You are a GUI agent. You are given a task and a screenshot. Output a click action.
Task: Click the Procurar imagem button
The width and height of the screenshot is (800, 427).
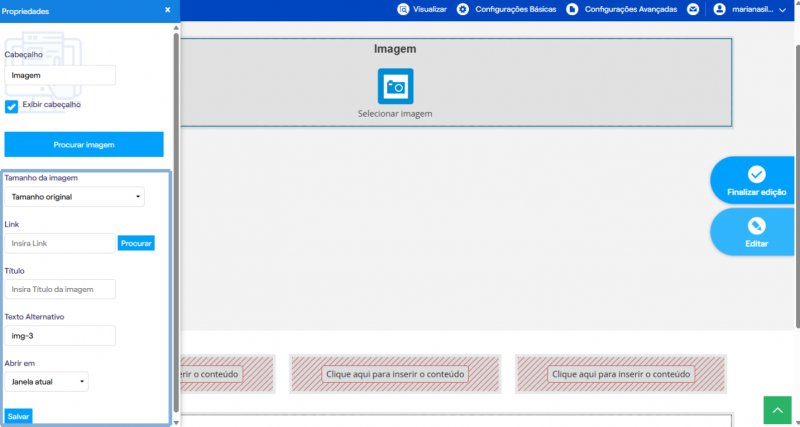84,144
